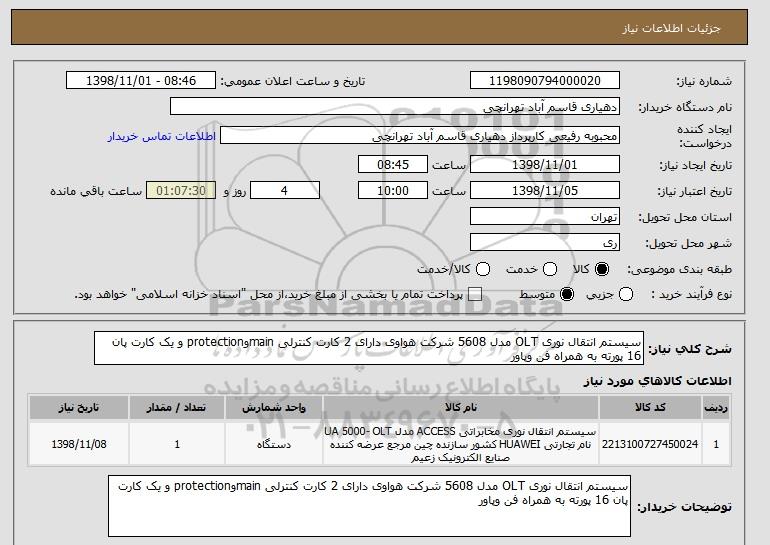Viewport: 770px width, 545px height.
Task: Click the buyer notes text area
Action: [369, 506]
